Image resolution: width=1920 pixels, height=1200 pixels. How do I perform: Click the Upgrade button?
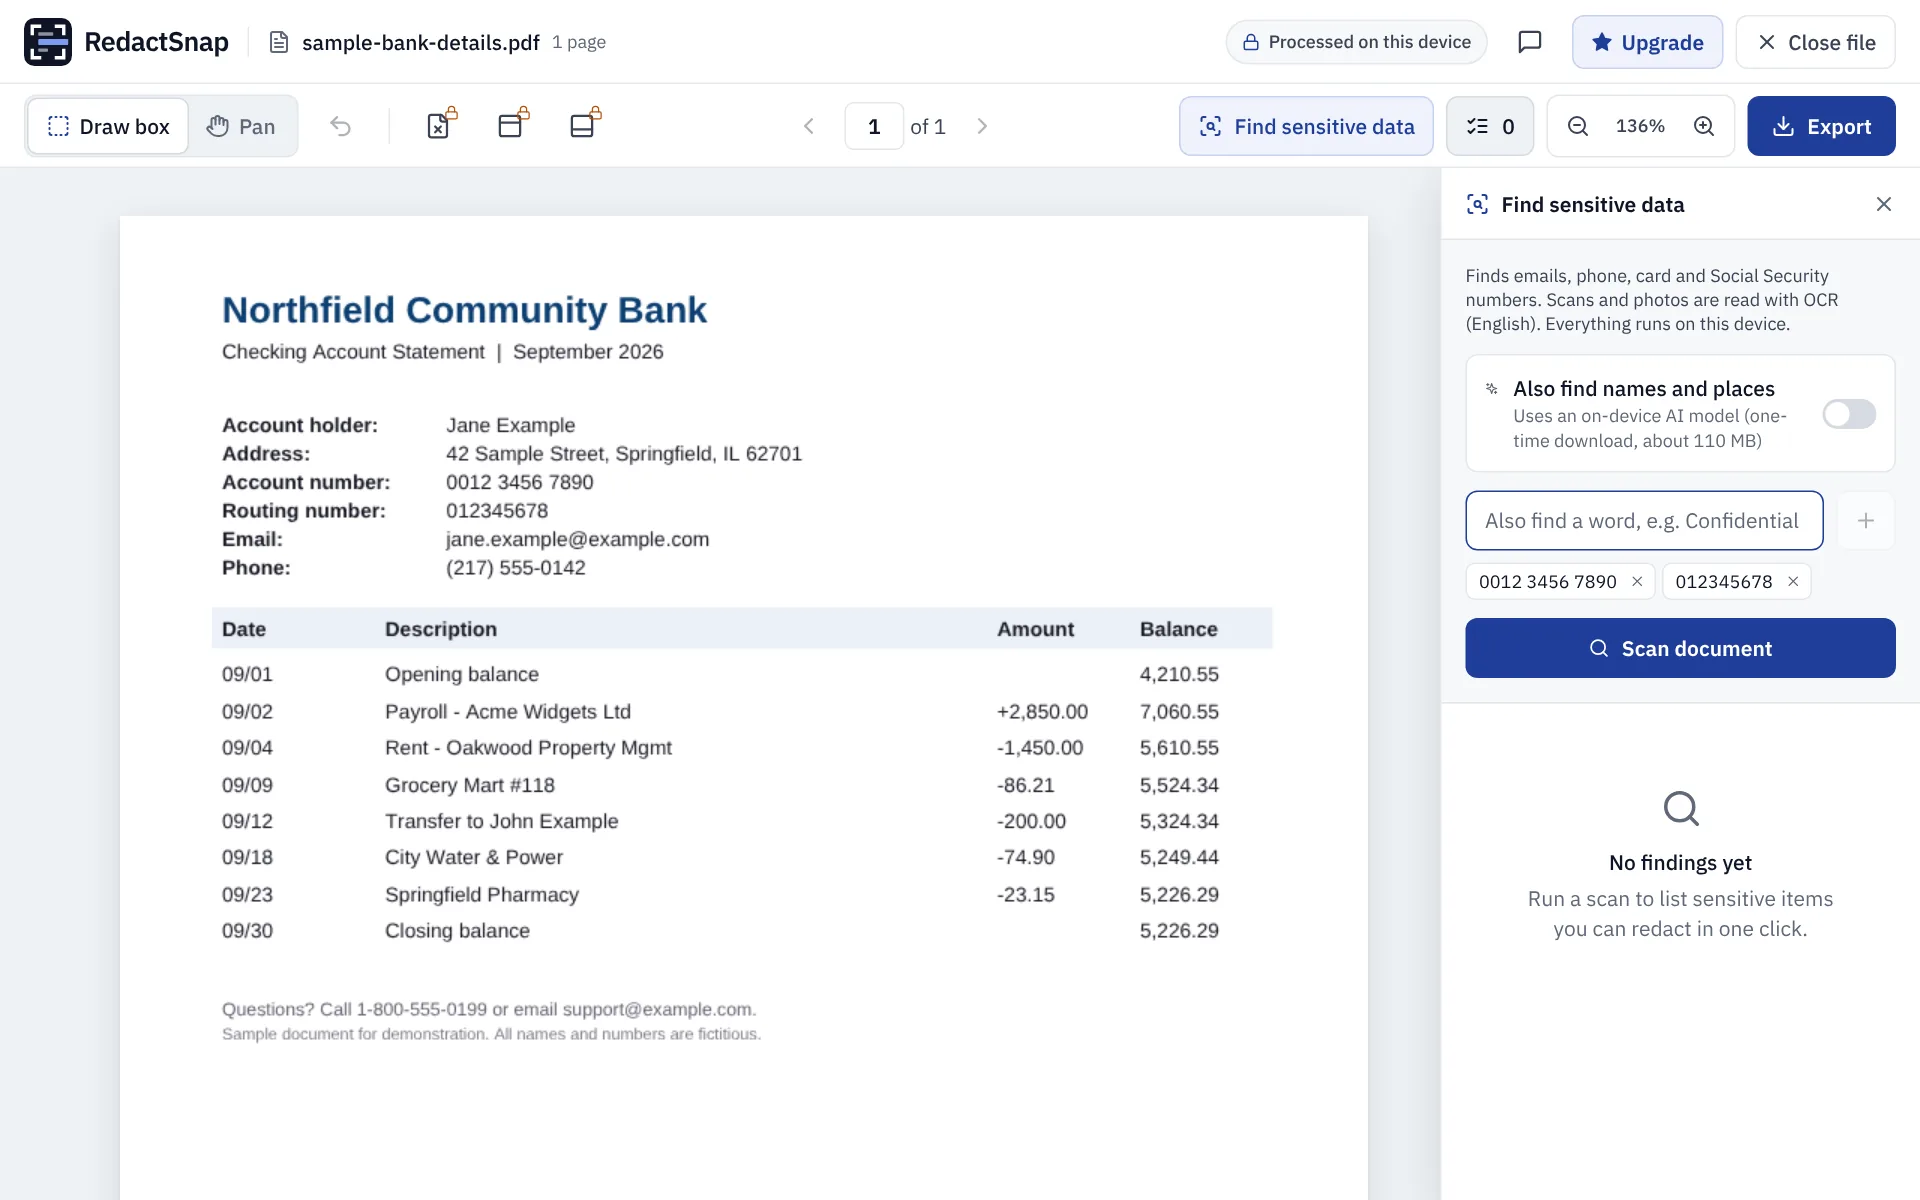(1647, 42)
